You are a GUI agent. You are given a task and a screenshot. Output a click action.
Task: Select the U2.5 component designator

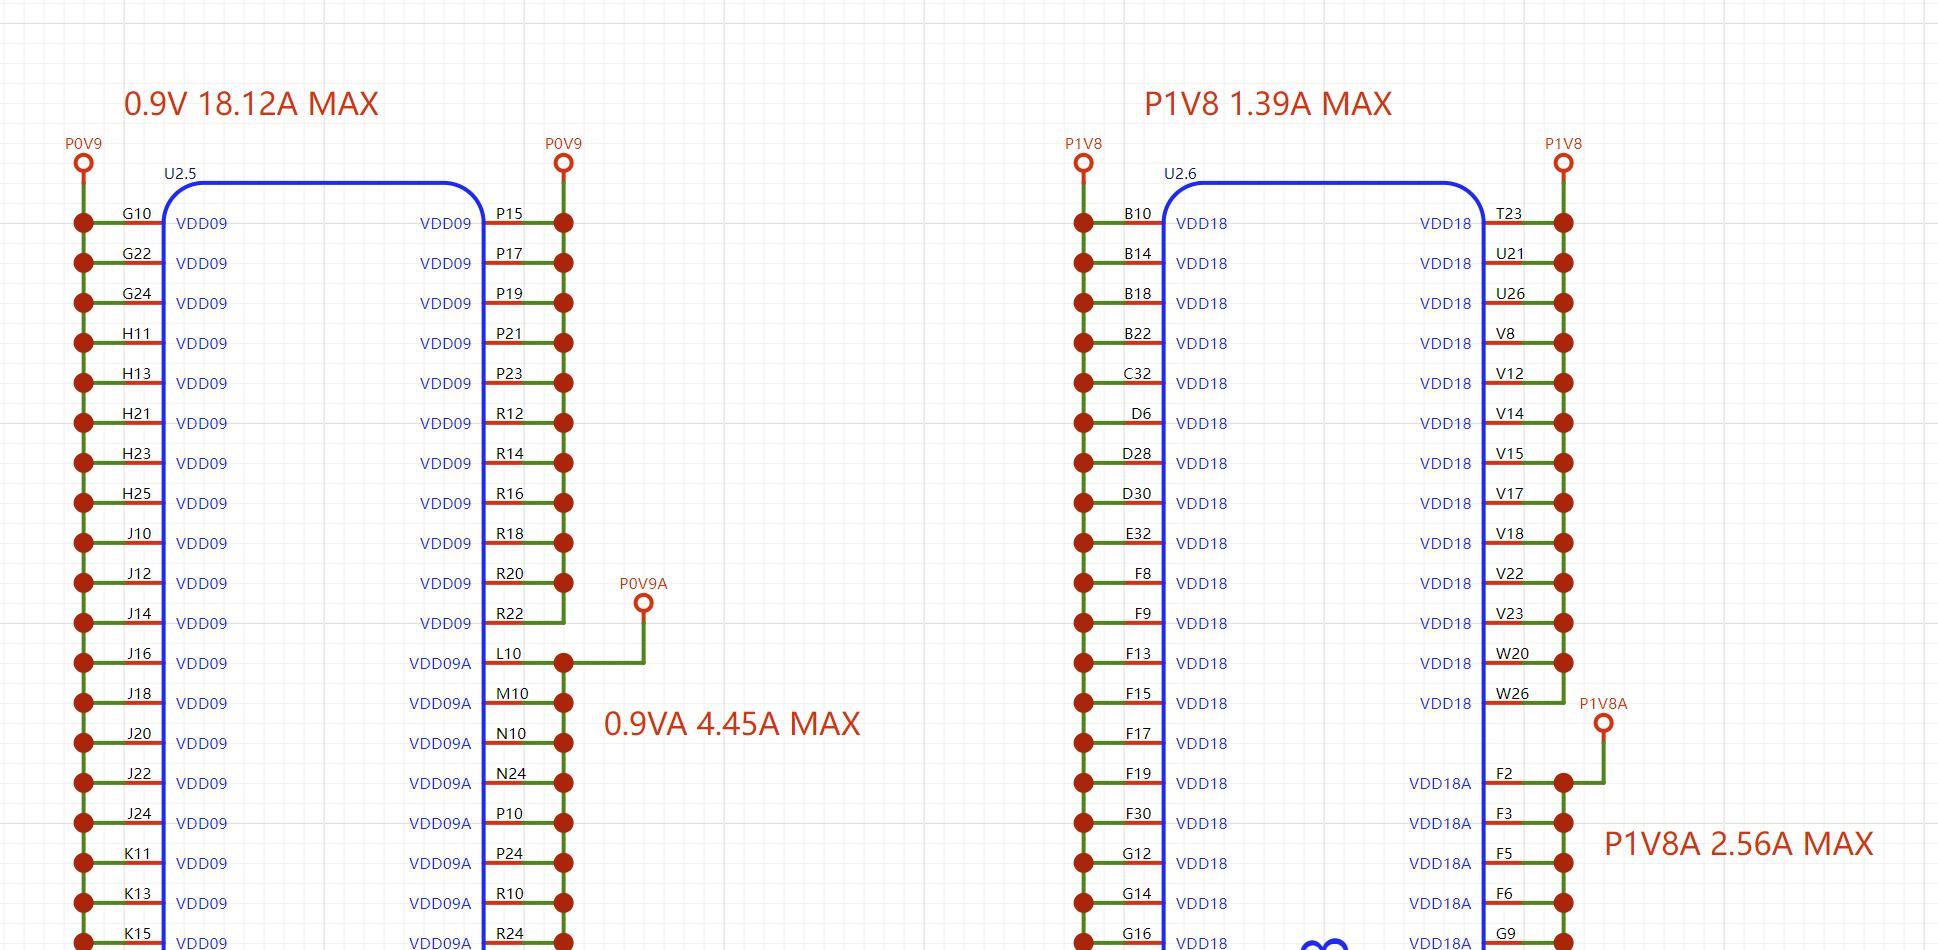[180, 173]
